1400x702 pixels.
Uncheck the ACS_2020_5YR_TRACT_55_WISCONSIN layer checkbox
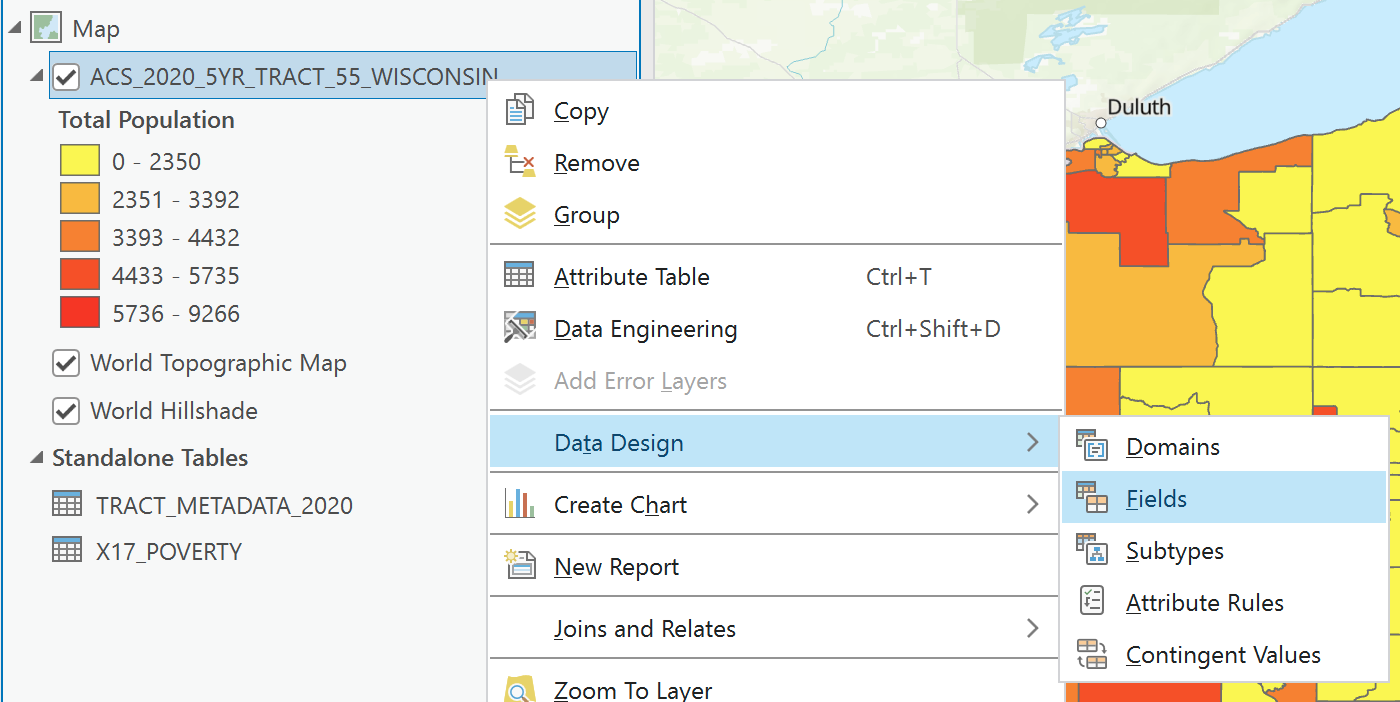click(x=66, y=77)
